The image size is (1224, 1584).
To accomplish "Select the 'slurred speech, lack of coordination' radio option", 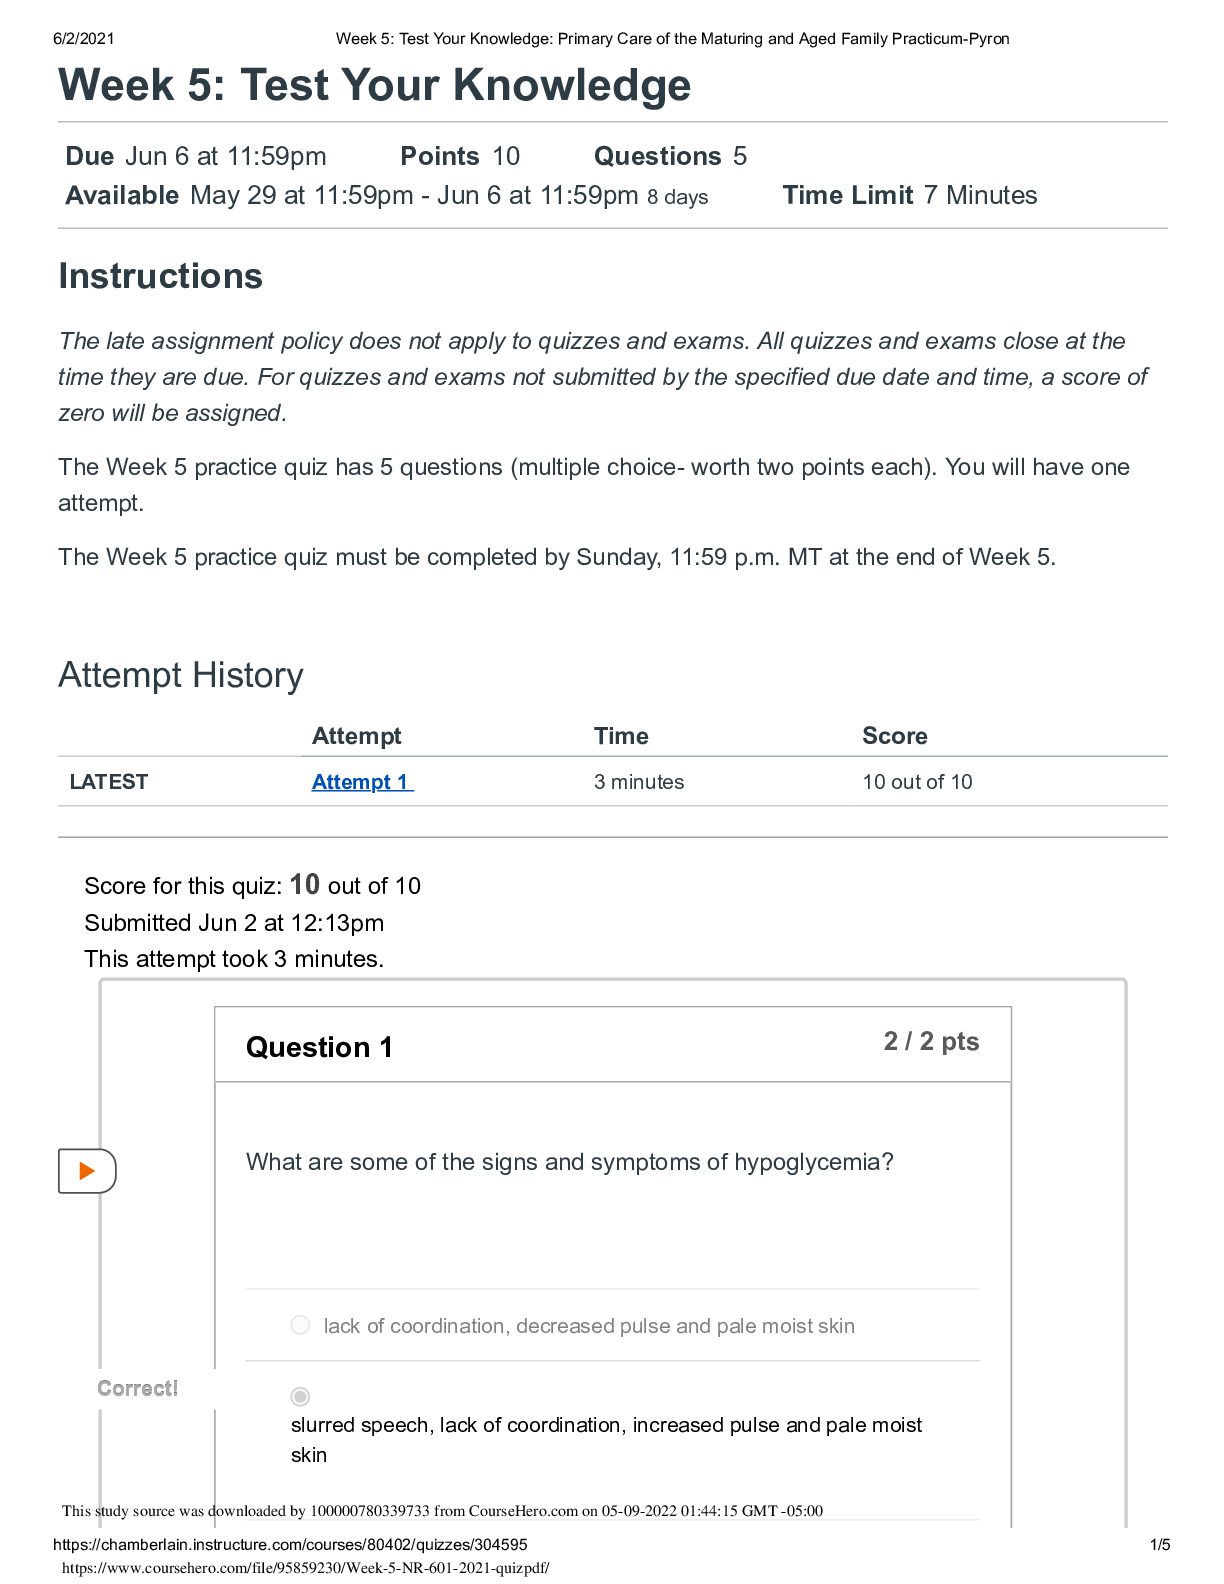I will point(300,1396).
